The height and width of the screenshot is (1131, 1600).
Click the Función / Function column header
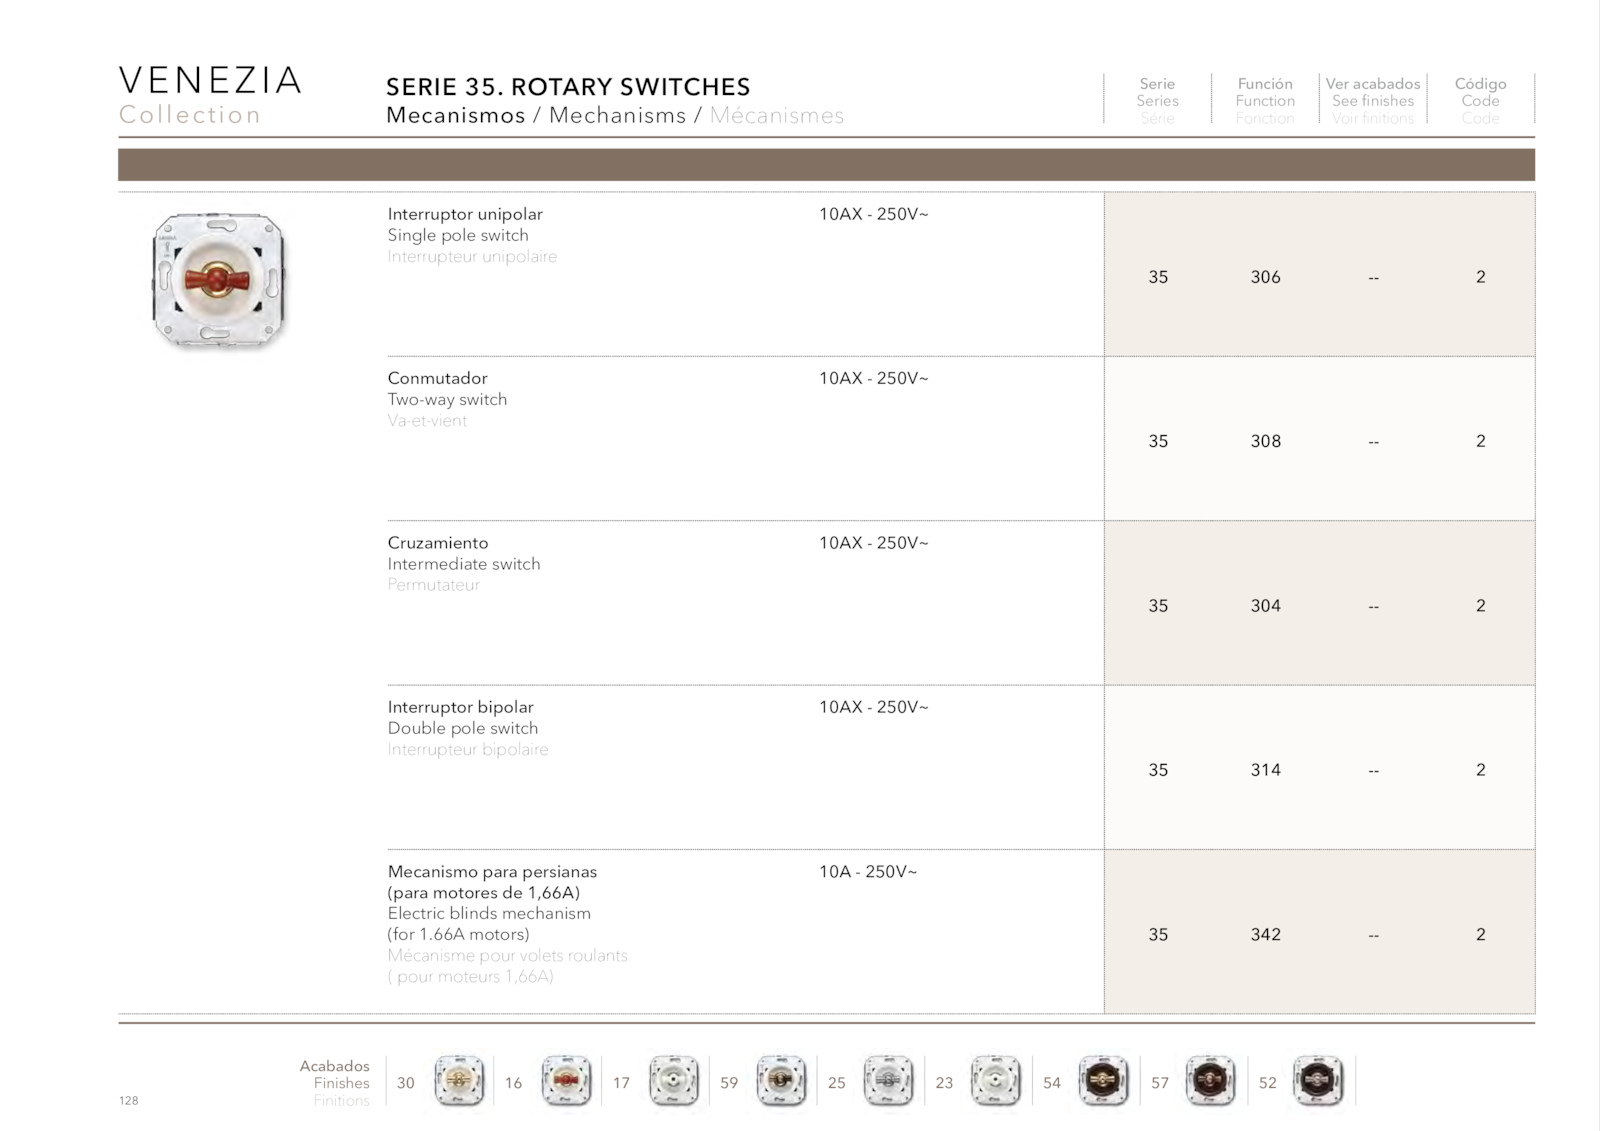(x=1265, y=100)
